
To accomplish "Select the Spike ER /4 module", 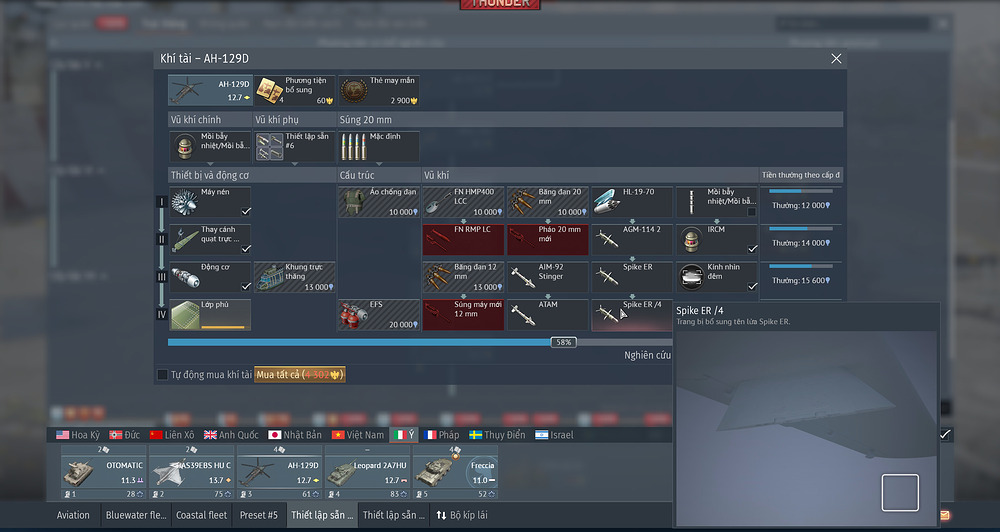I will [x=632, y=314].
